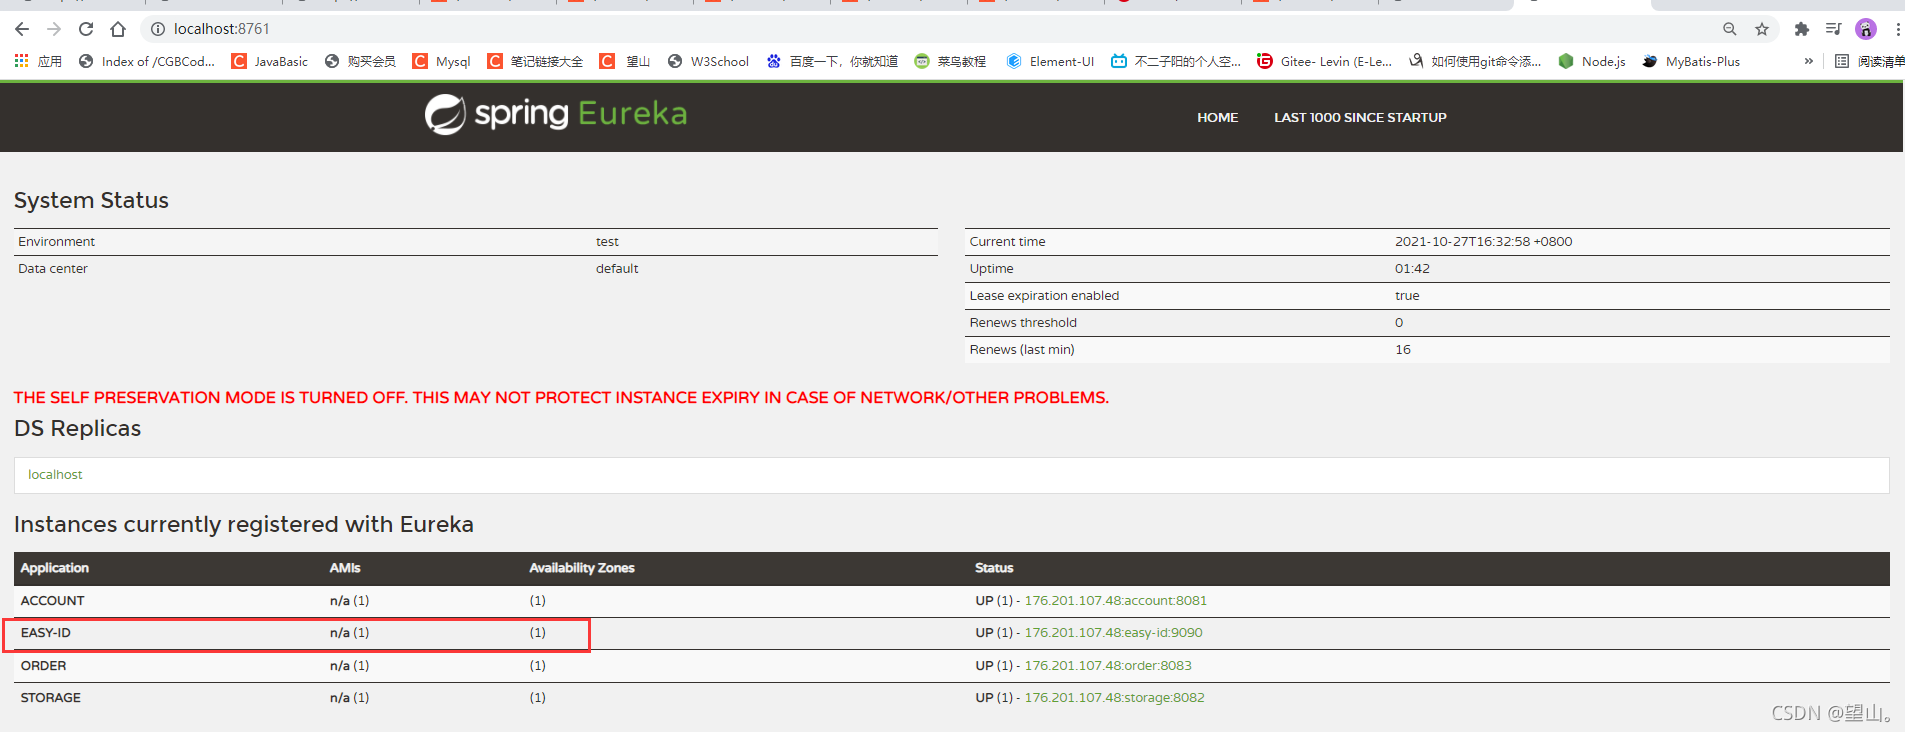Image resolution: width=1905 pixels, height=732 pixels.
Task: Click the Environment value test
Action: [607, 241]
